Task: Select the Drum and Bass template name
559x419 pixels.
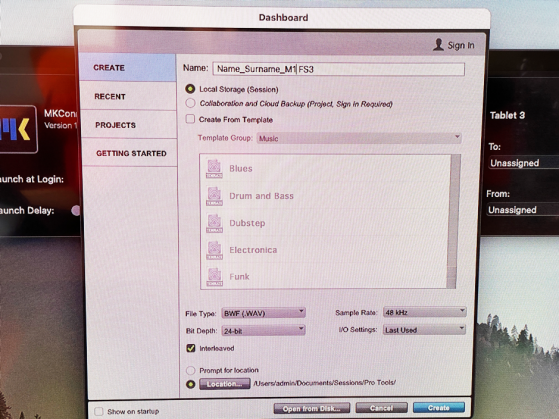Action: 261,196
